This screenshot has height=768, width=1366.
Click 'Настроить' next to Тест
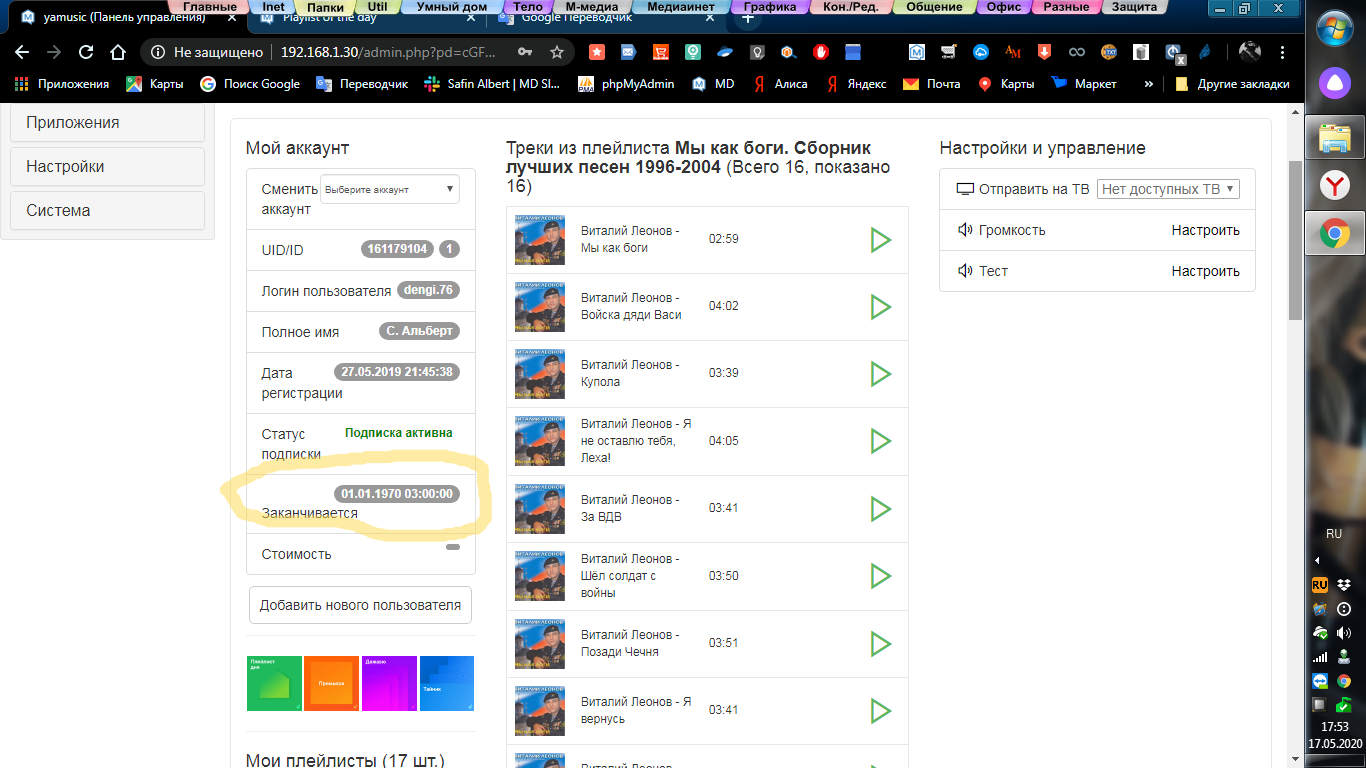(x=1205, y=271)
